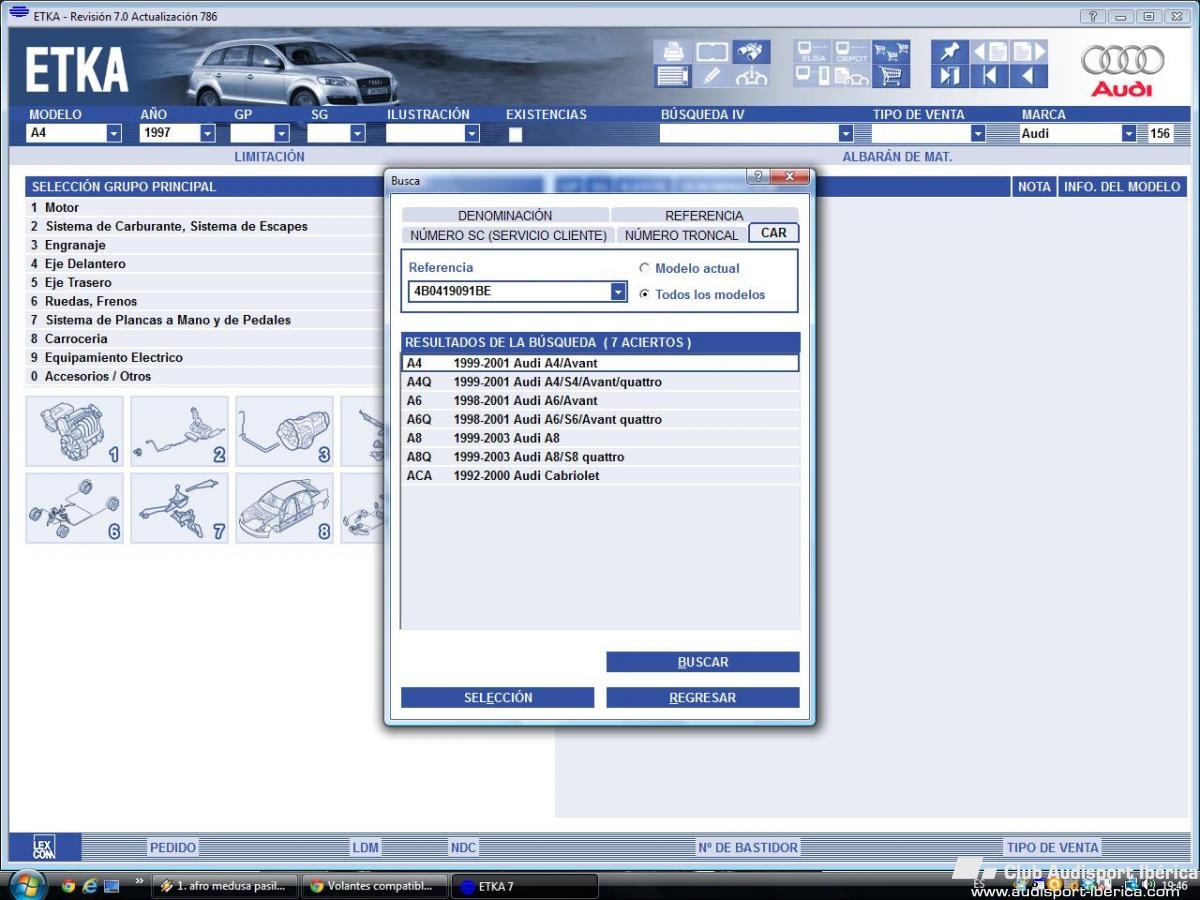The height and width of the screenshot is (900, 1200).
Task: Open the afro medusa taskbar item
Action: [x=225, y=886]
